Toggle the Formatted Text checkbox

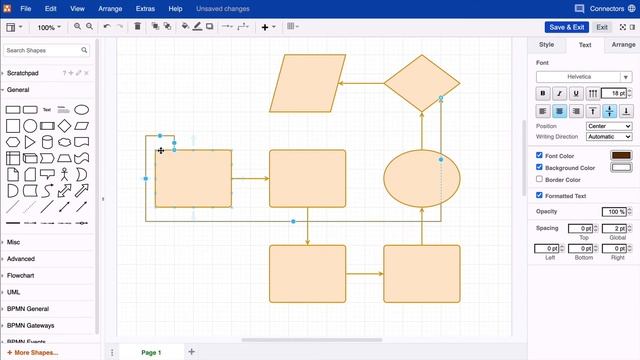click(539, 195)
